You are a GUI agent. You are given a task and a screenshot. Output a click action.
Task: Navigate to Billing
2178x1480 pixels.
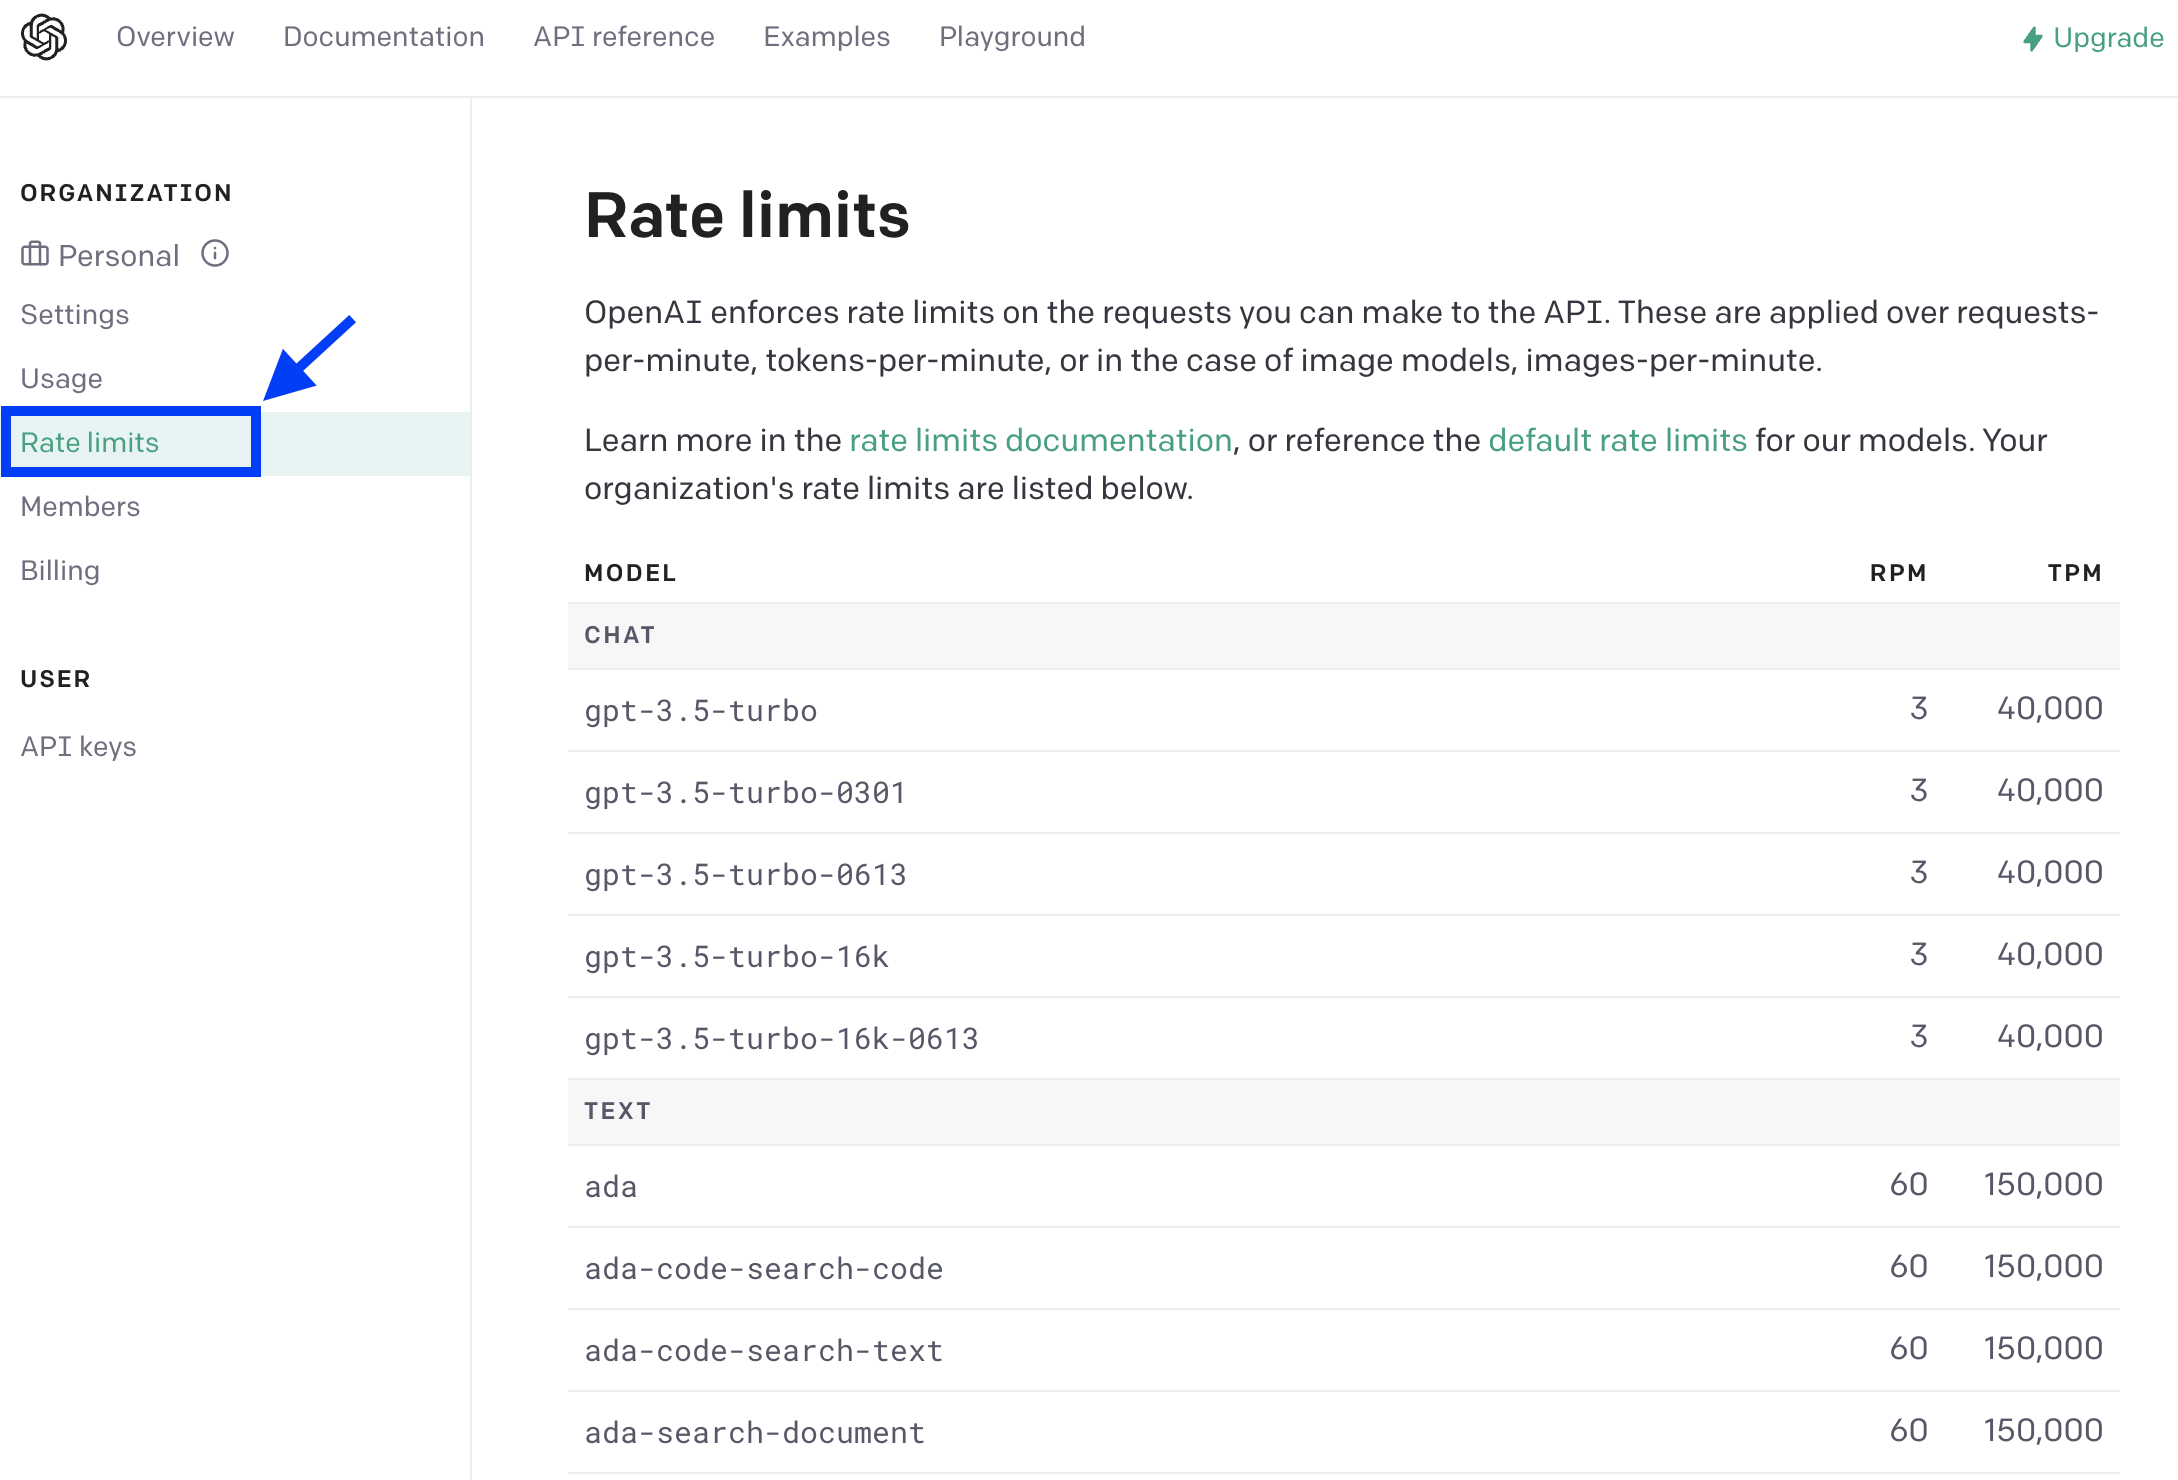(60, 571)
